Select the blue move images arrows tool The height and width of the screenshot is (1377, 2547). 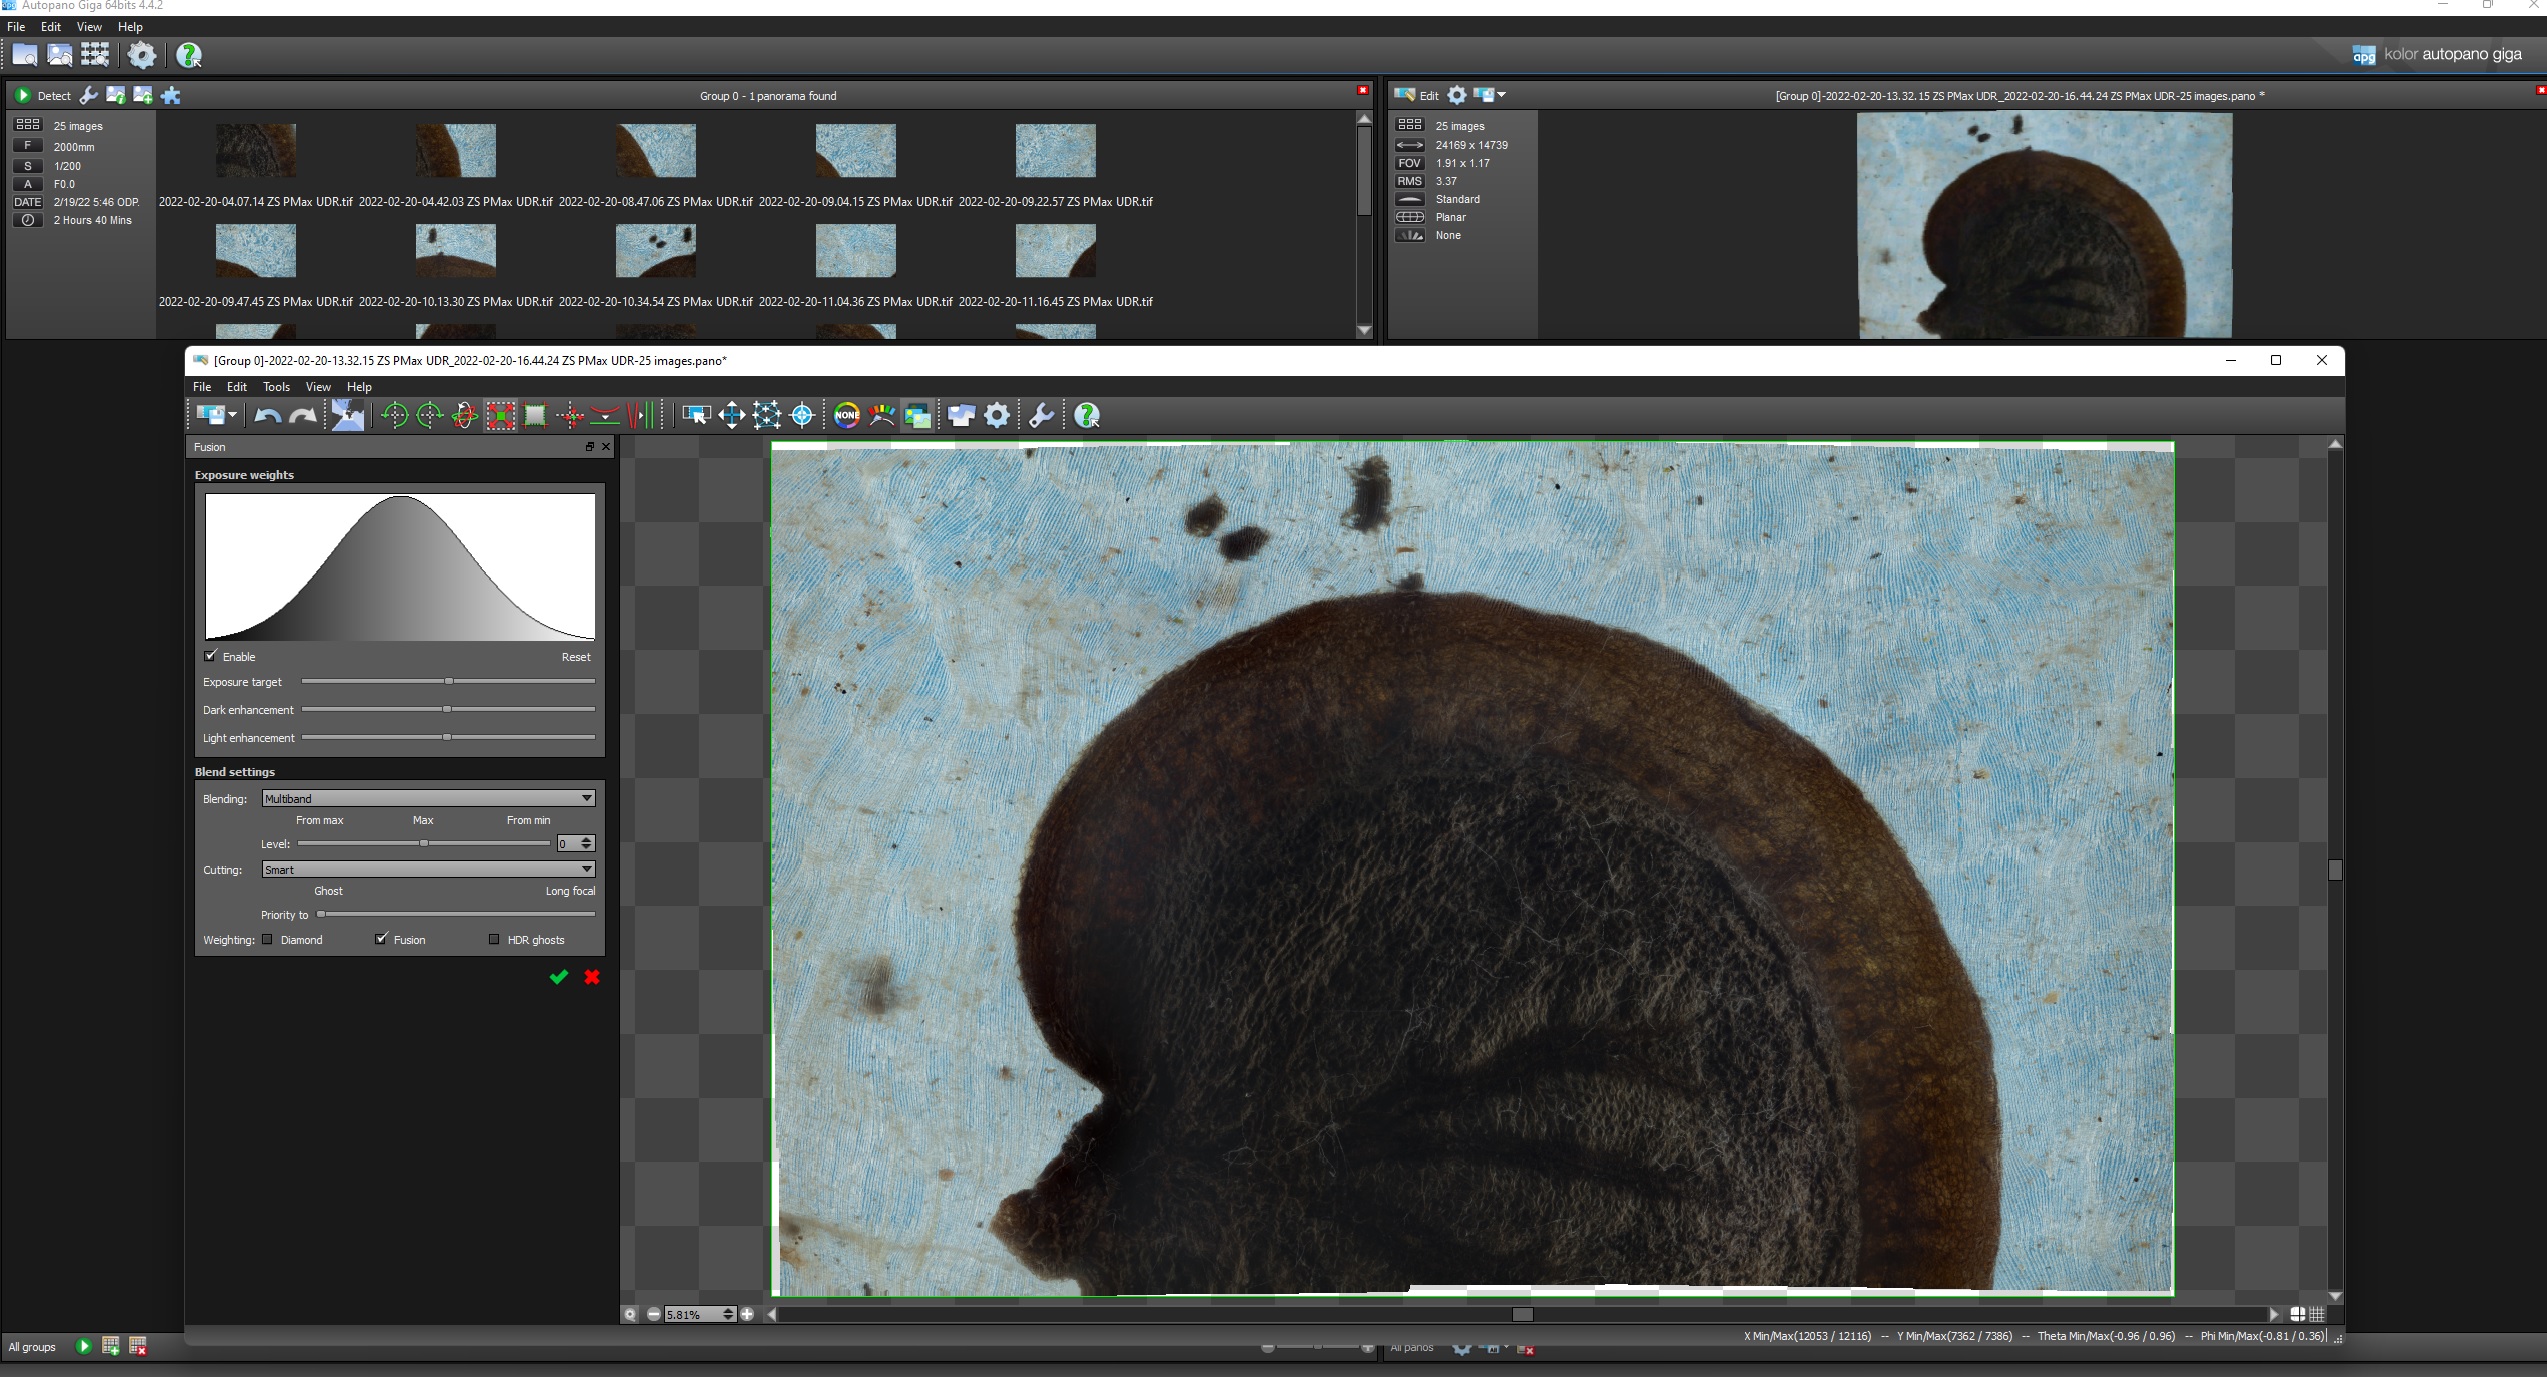731,415
